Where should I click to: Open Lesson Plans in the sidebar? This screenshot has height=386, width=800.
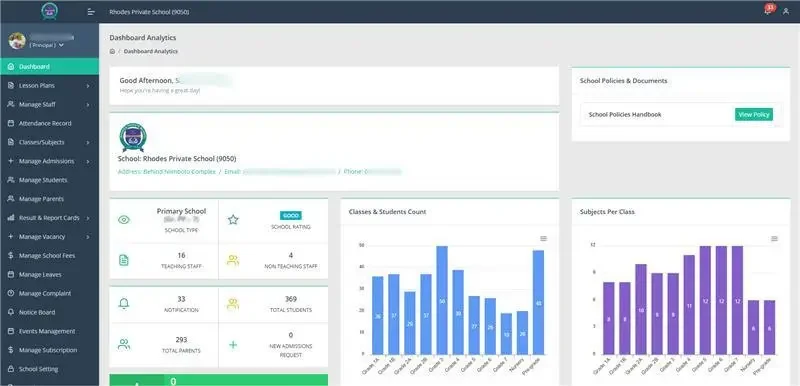point(37,86)
